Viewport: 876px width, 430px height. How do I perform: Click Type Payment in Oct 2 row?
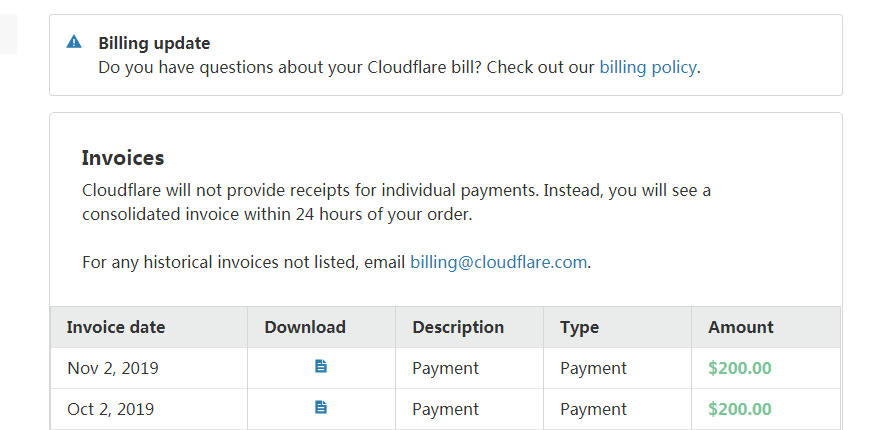593,409
